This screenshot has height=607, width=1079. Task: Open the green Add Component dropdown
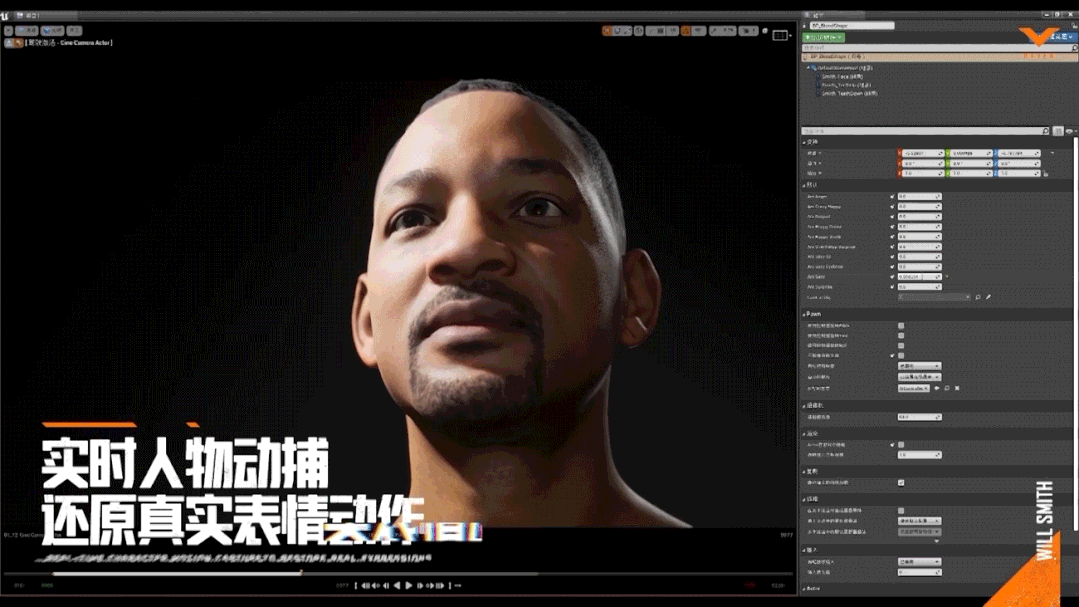(824, 38)
